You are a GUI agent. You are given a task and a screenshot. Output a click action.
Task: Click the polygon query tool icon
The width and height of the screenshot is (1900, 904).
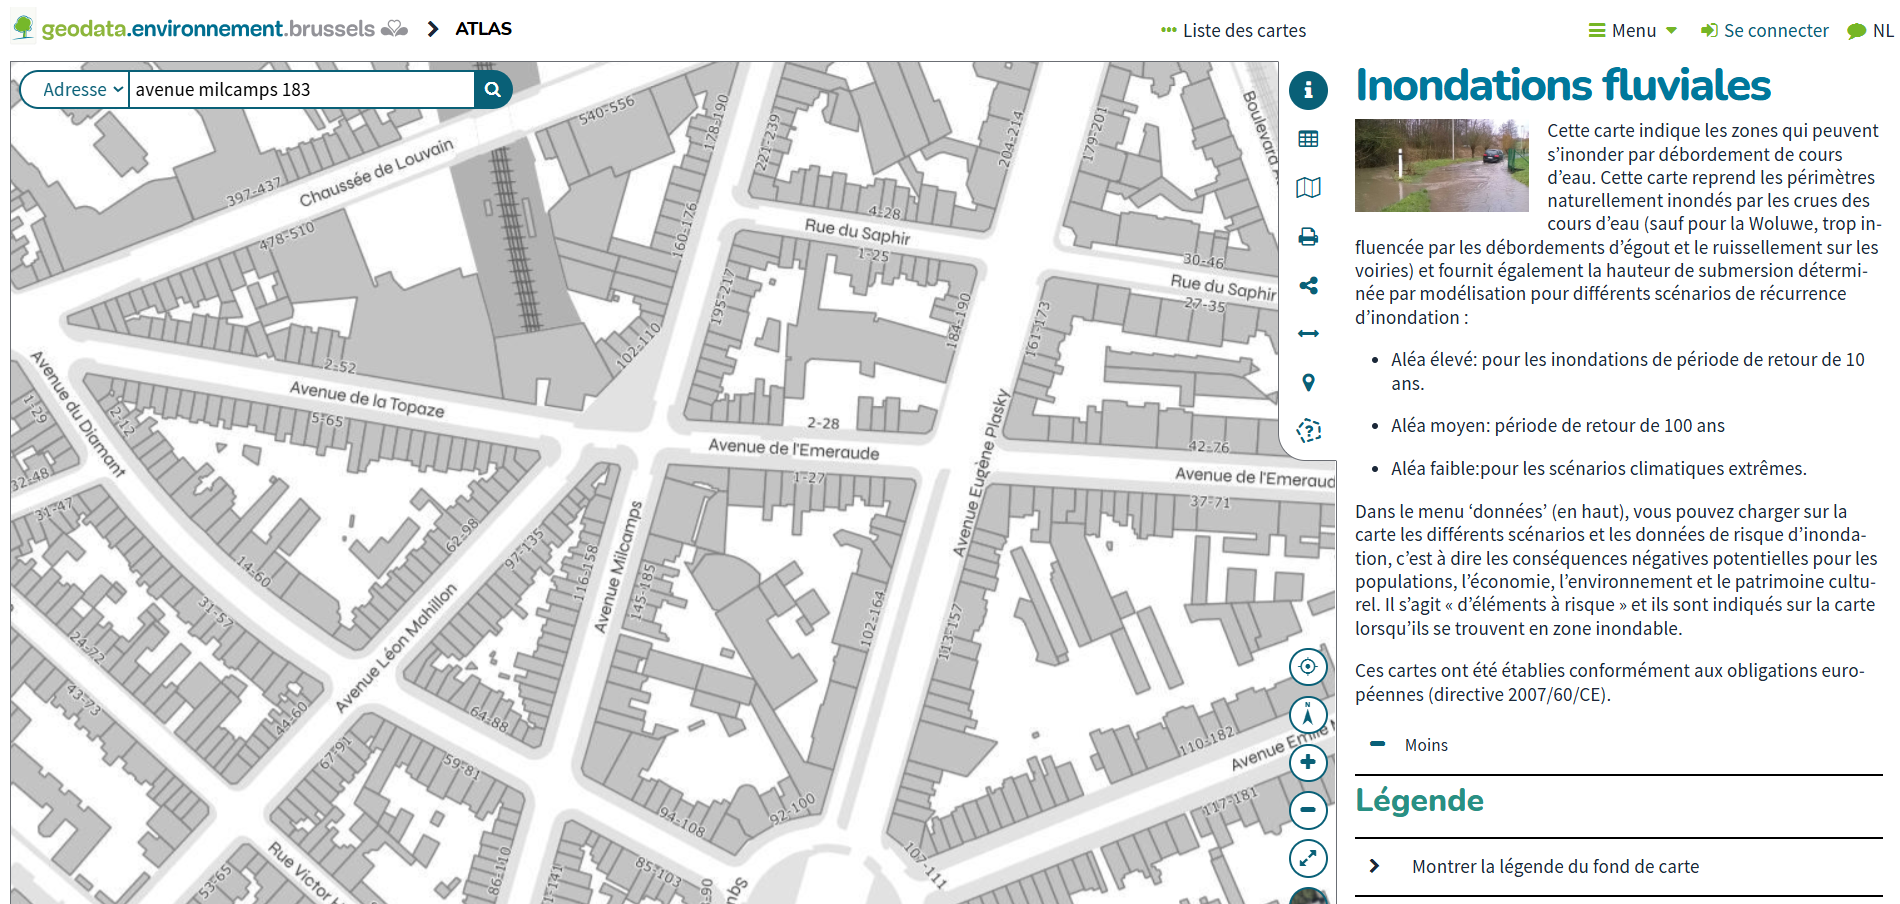(1308, 431)
